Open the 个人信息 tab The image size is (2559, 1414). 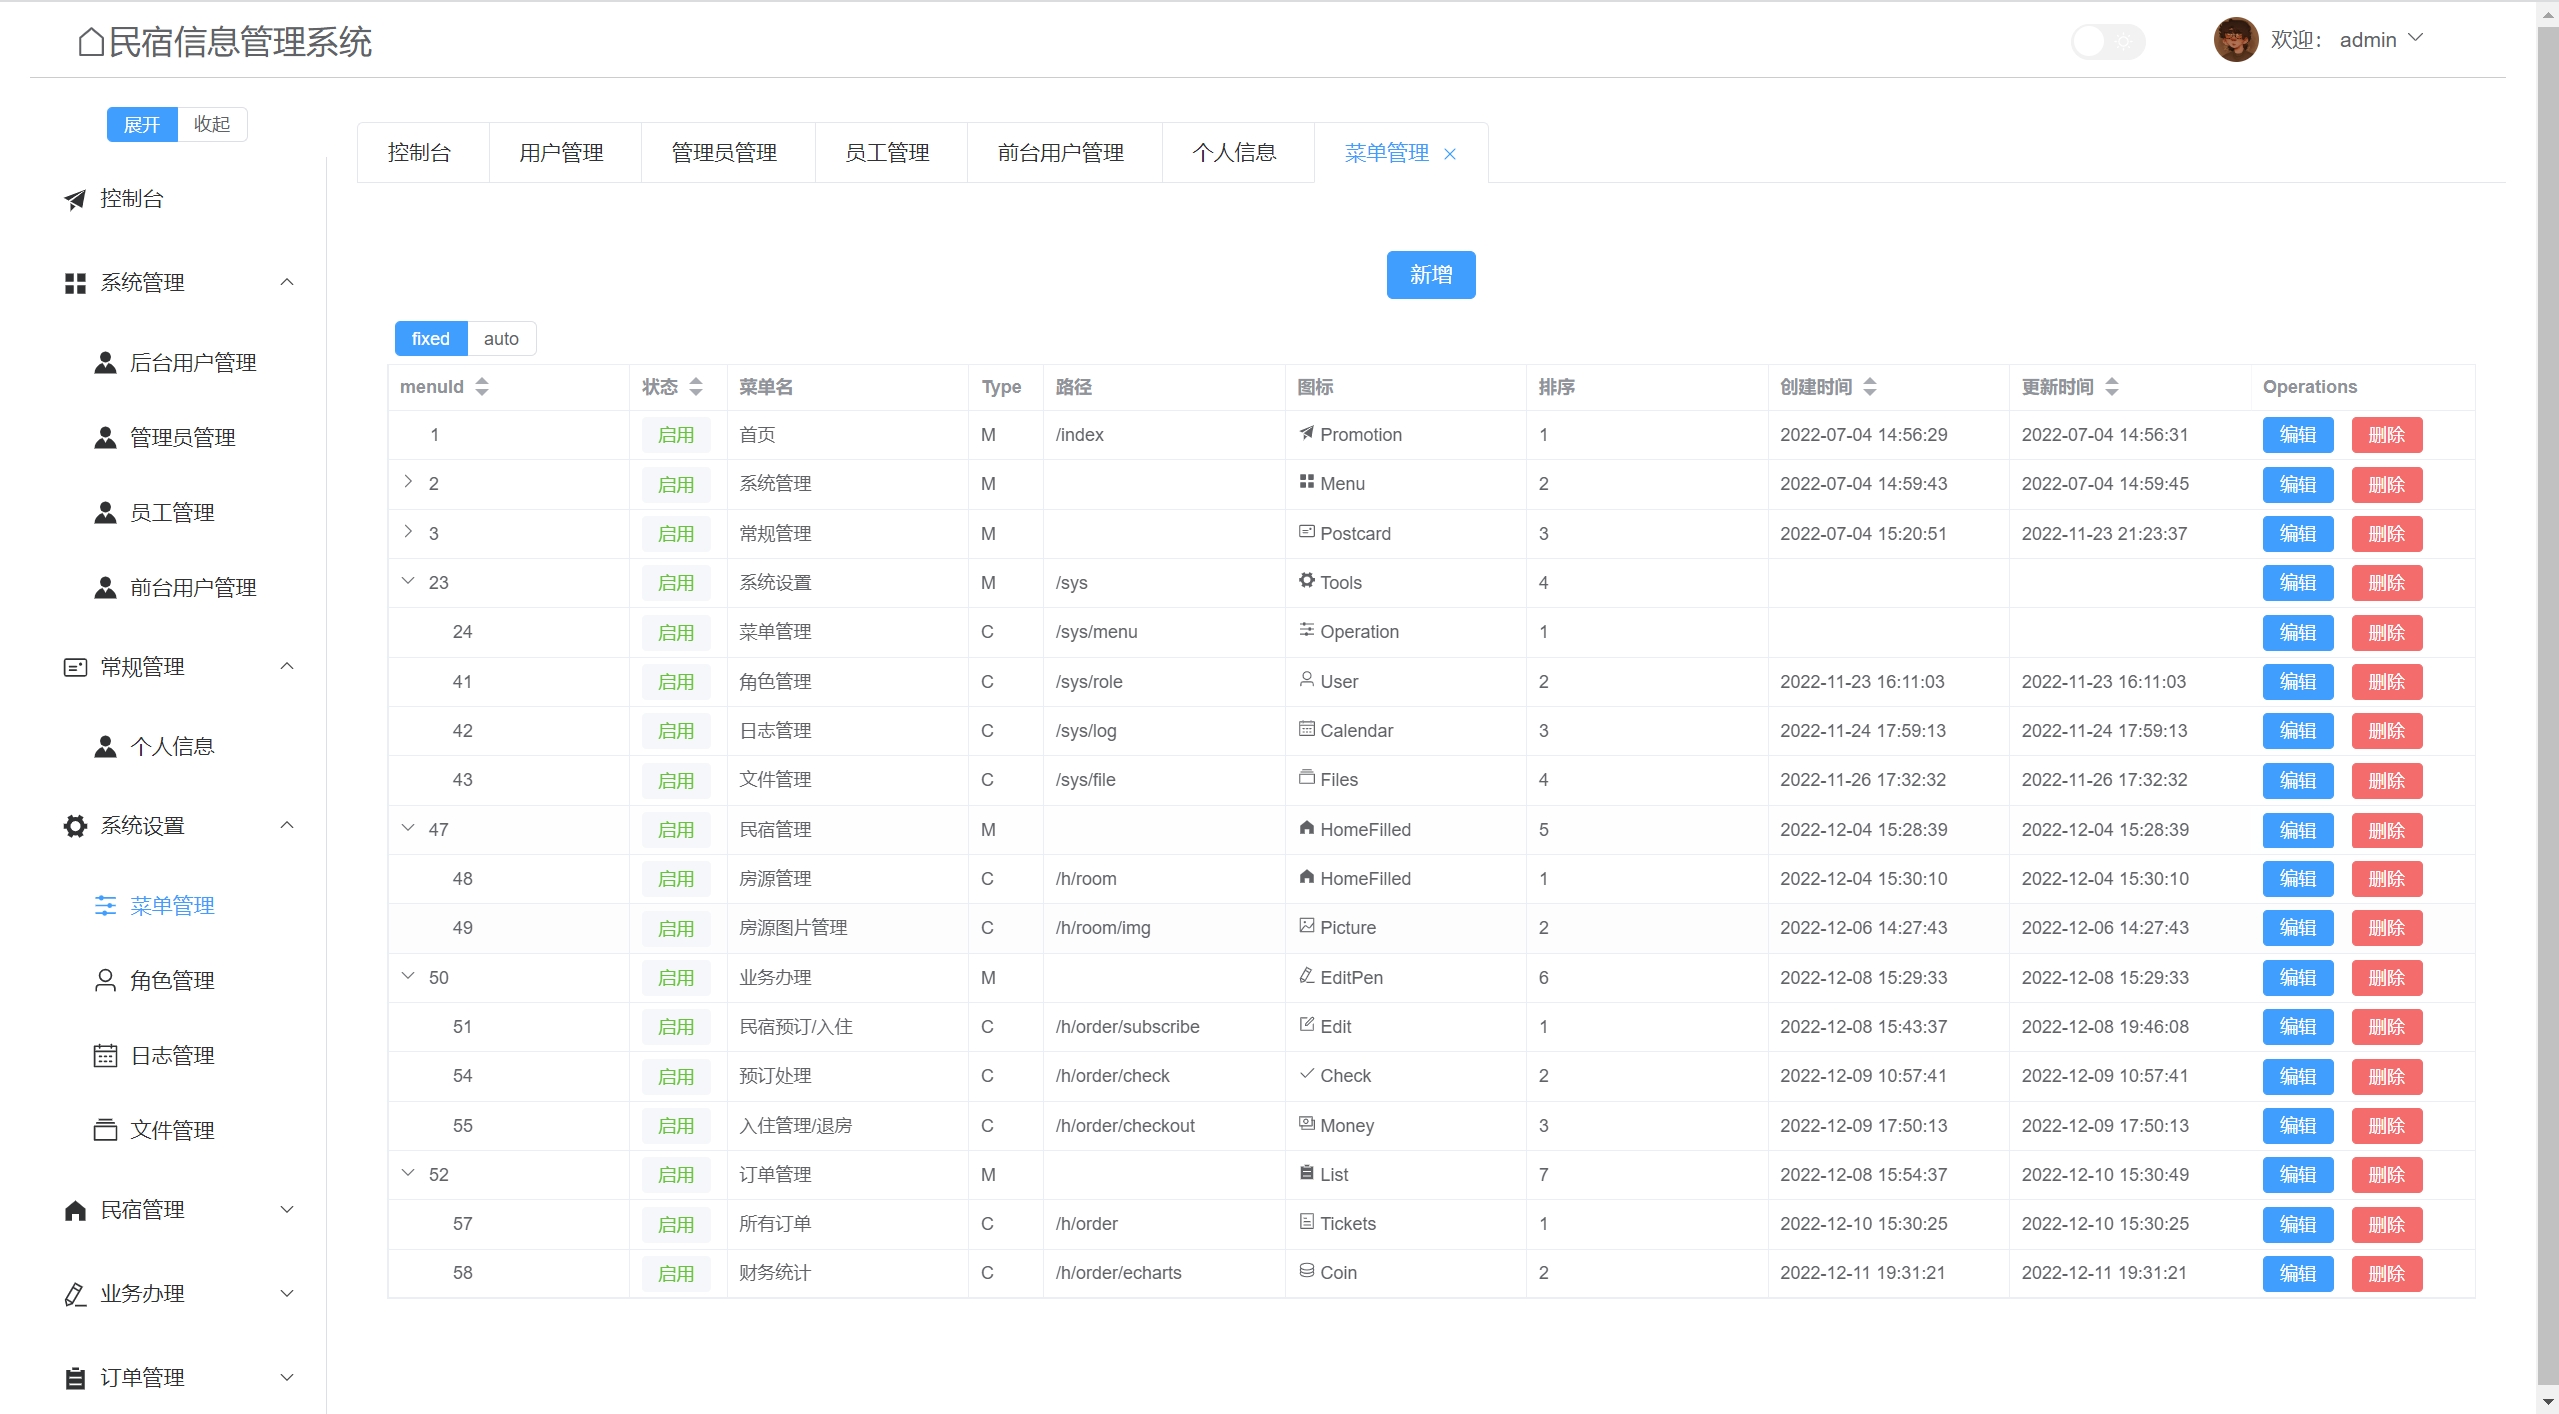pos(1235,153)
